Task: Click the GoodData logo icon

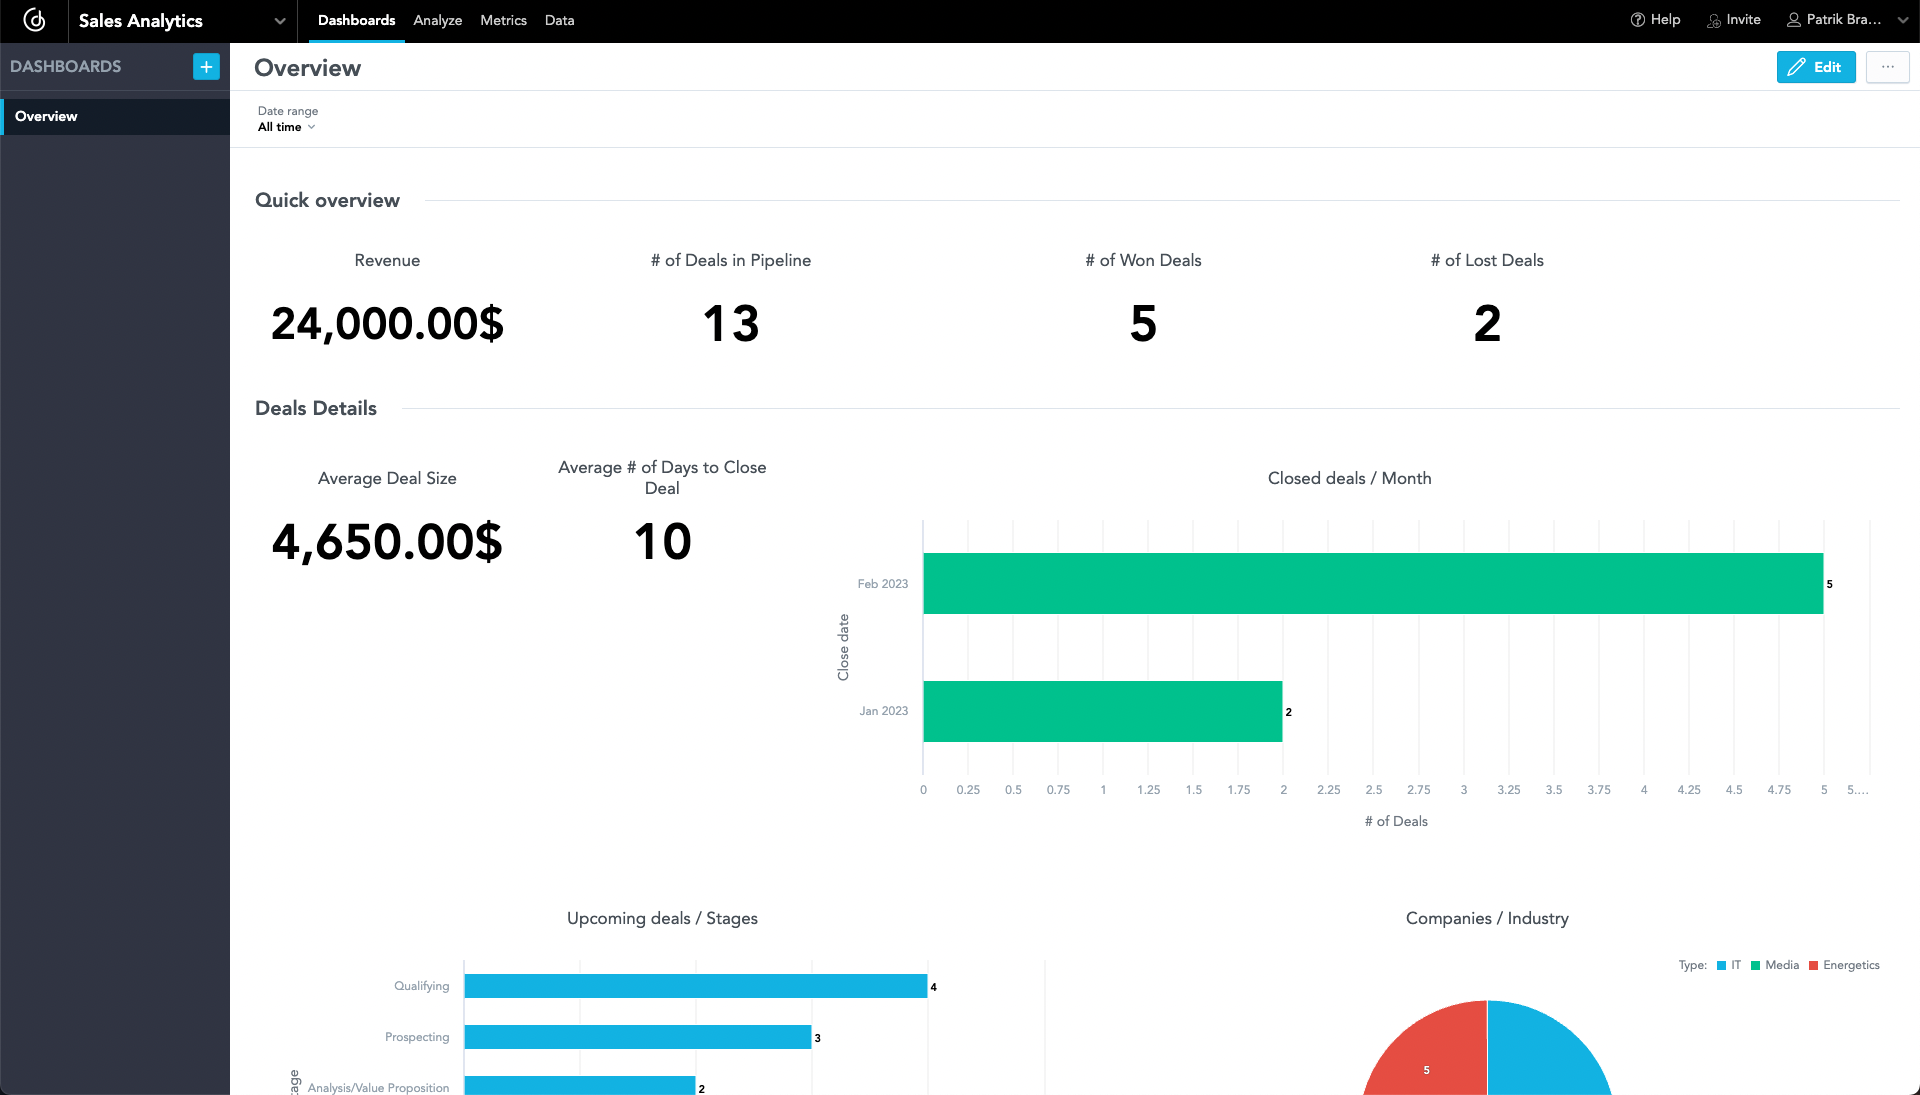Action: [35, 20]
